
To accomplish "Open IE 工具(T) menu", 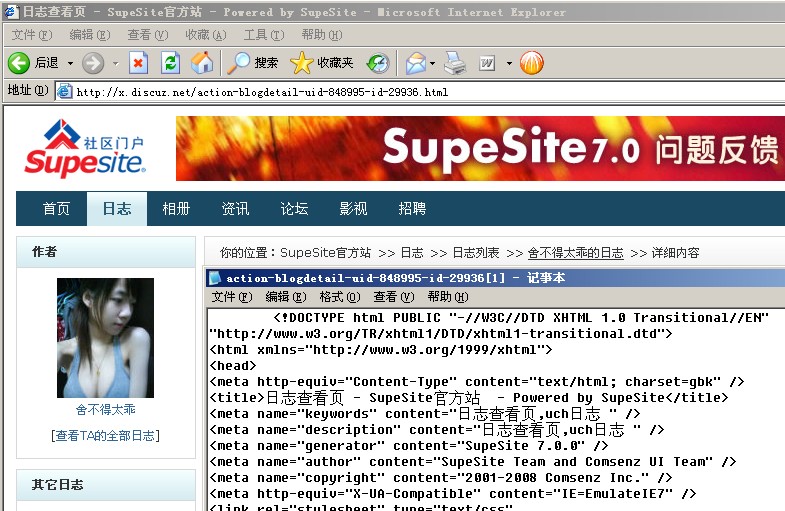I will pos(264,35).
